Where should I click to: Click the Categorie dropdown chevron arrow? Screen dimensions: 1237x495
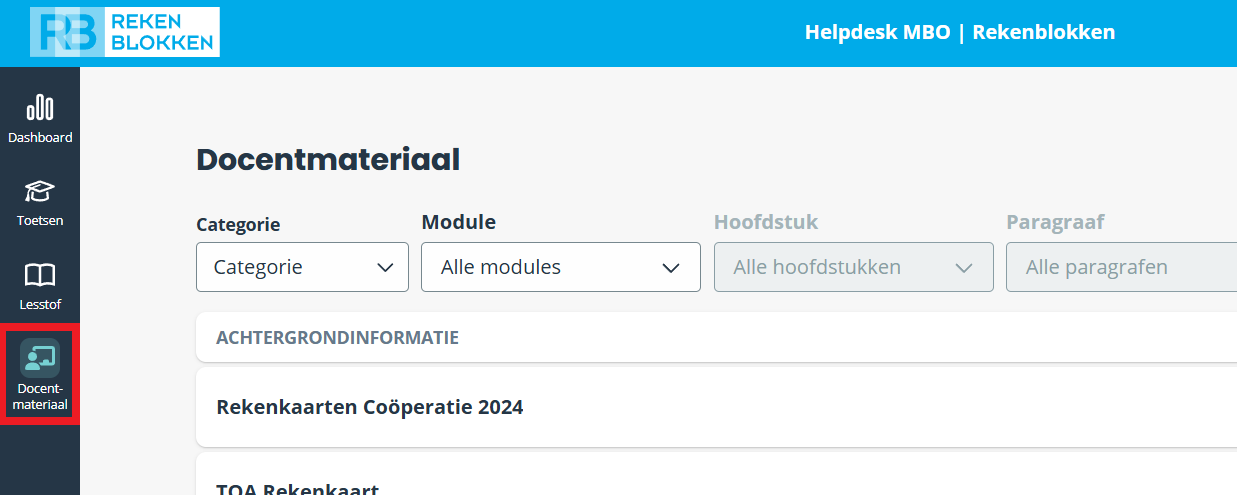click(385, 267)
